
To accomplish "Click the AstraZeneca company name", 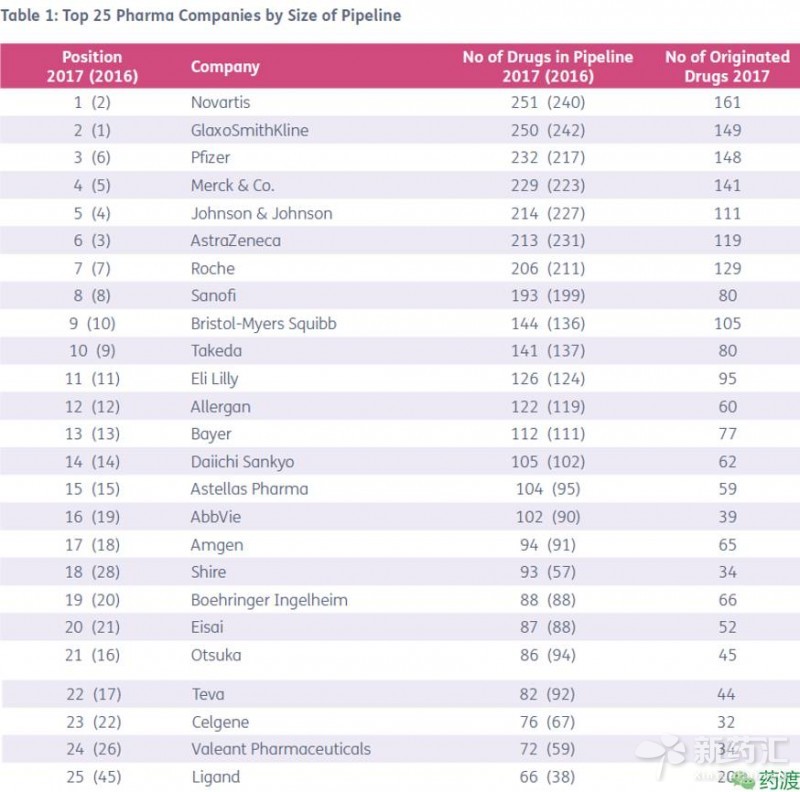I will click(235, 240).
